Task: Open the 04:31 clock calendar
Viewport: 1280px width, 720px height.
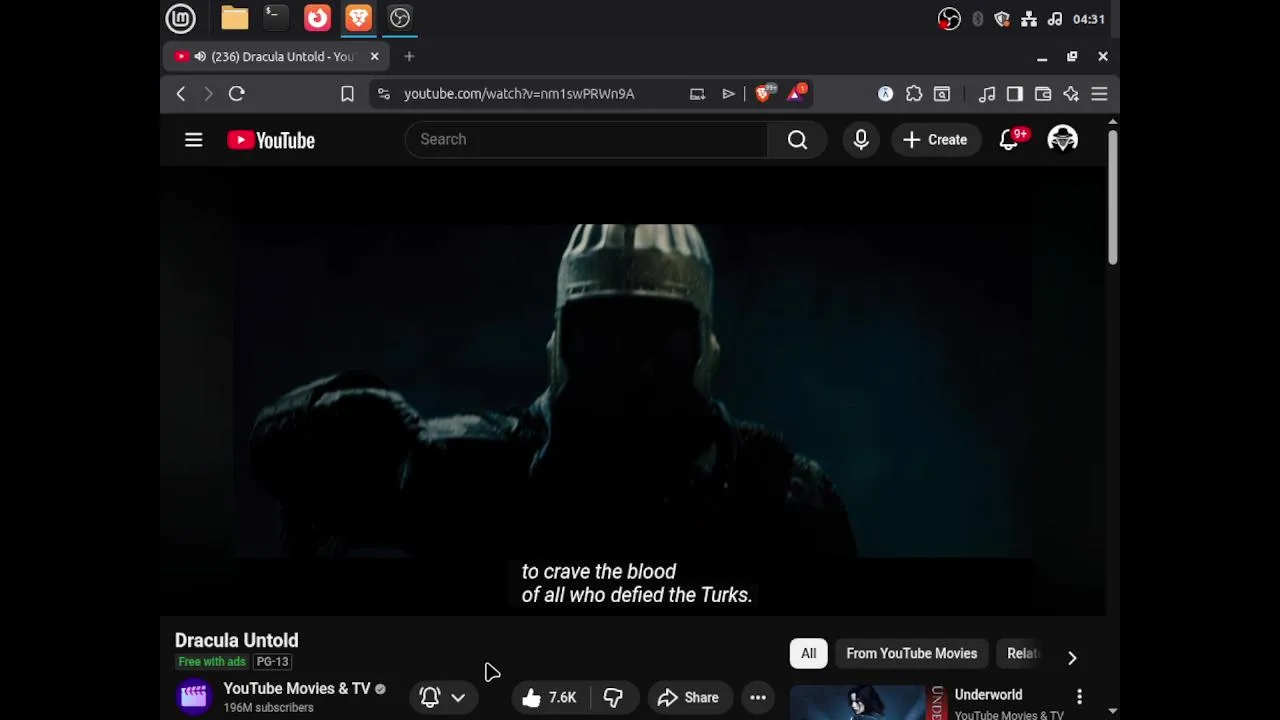Action: [1088, 19]
